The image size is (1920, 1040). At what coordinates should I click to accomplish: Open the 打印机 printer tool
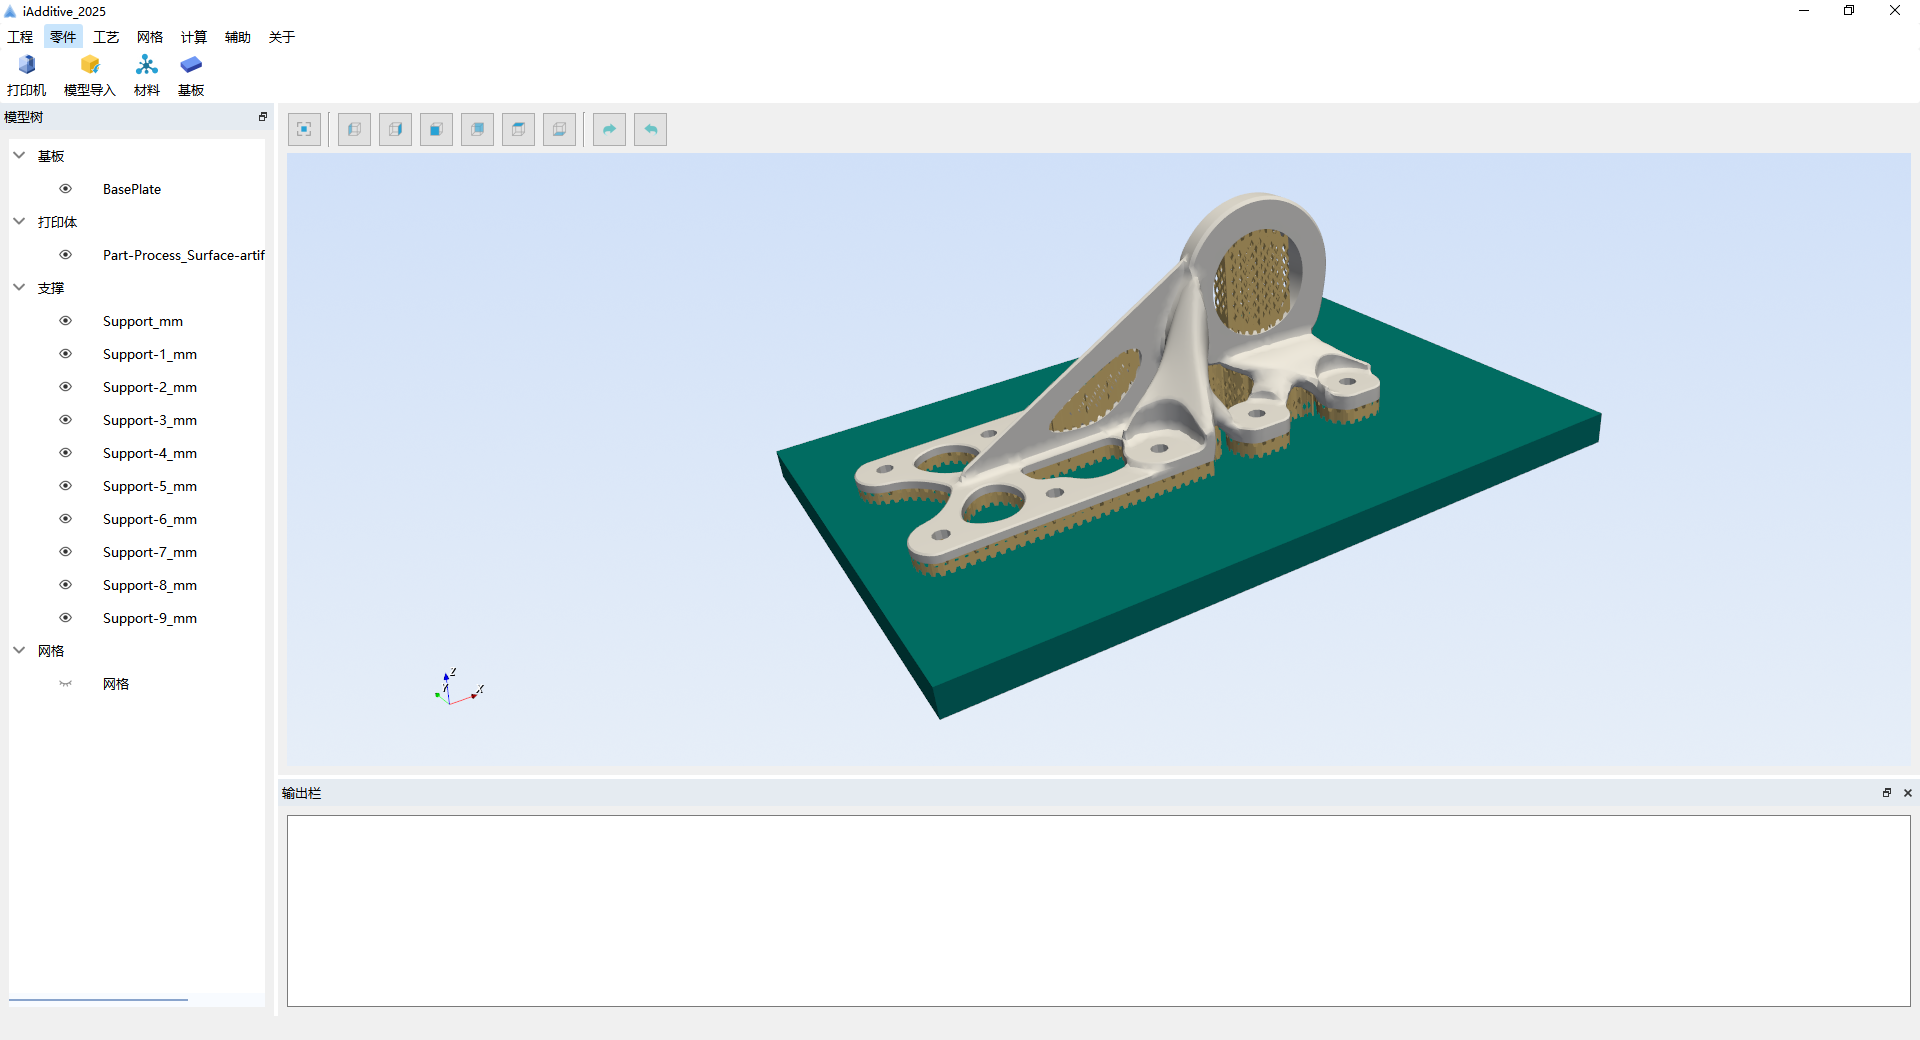27,74
